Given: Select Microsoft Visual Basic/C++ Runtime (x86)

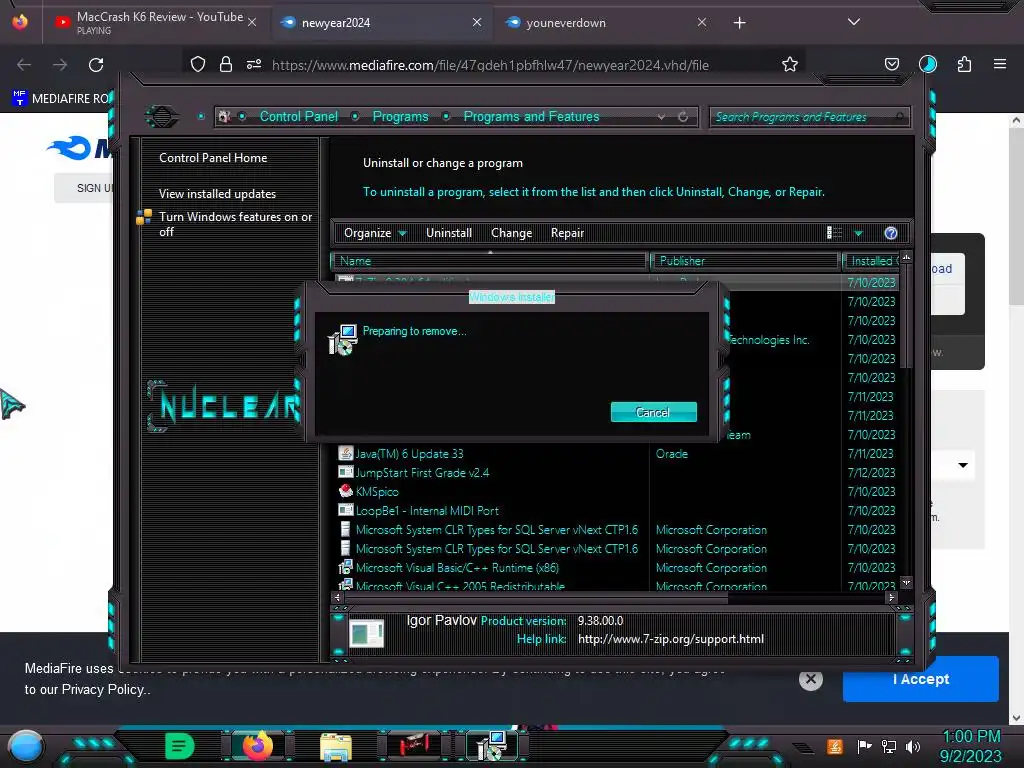Looking at the screenshot, I should 457,568.
